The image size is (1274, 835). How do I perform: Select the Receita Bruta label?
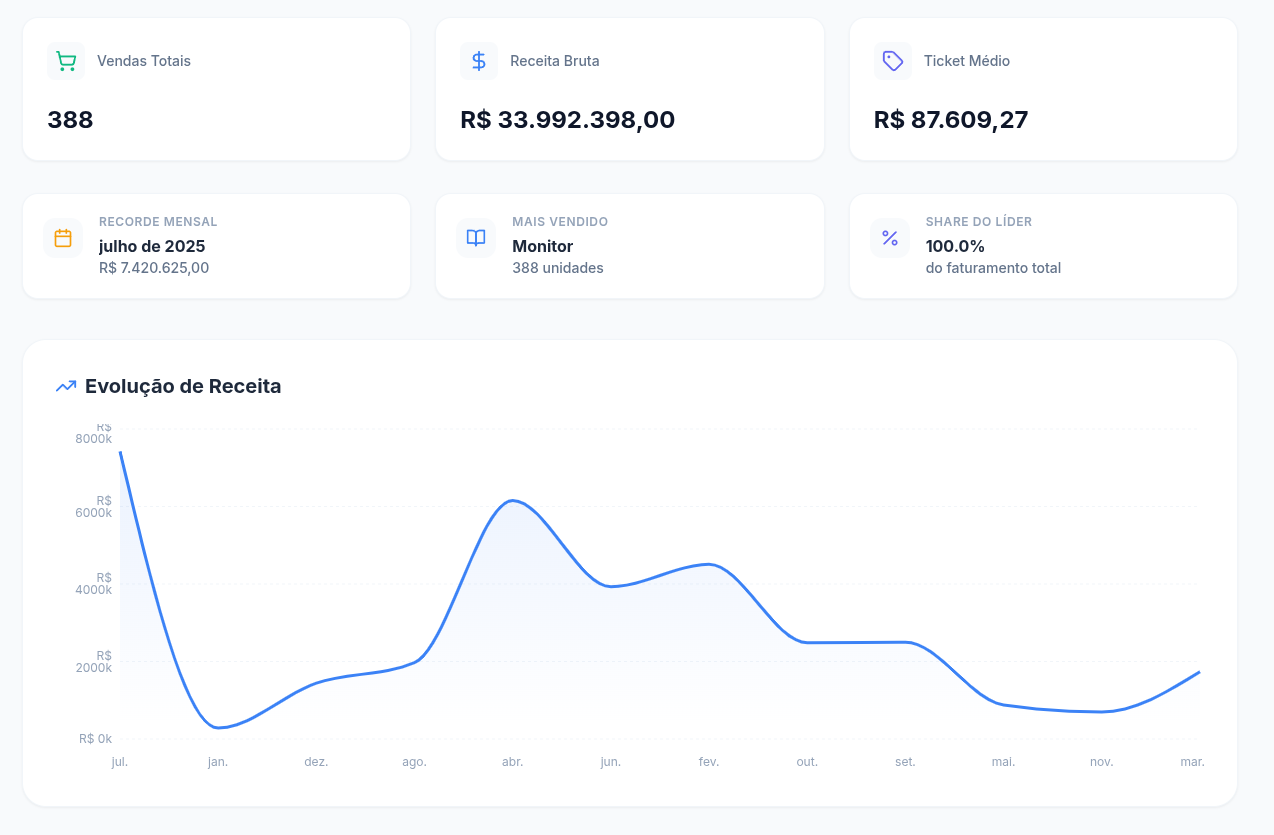pyautogui.click(x=555, y=61)
